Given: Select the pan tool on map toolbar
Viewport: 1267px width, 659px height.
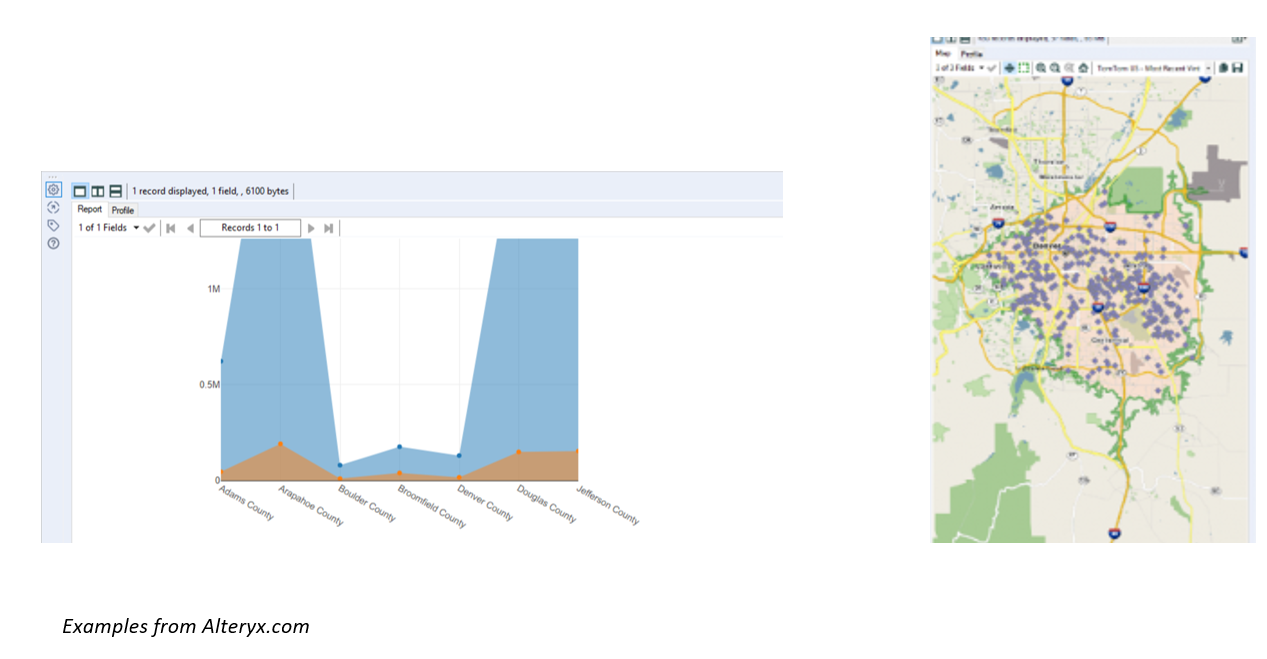Looking at the screenshot, I should [x=1010, y=68].
